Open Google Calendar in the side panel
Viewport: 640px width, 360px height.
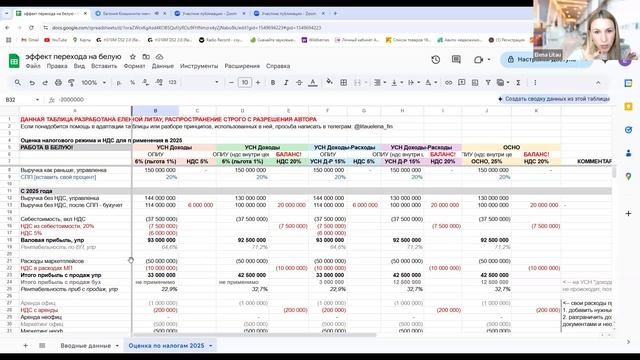[x=629, y=83]
